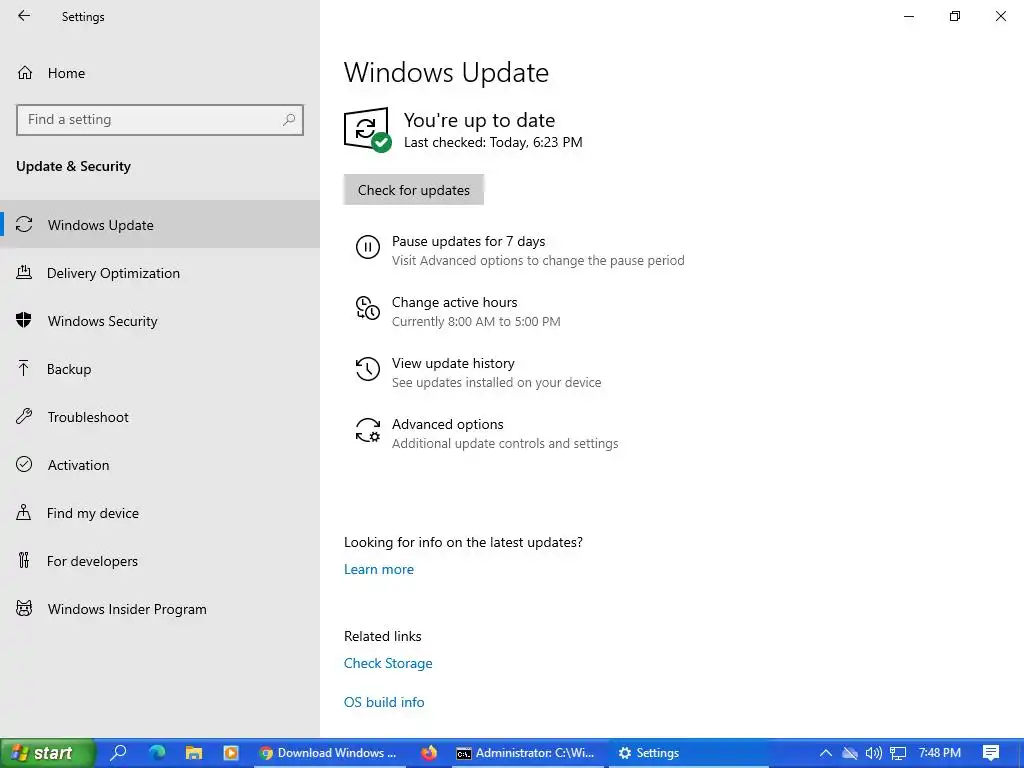Select Pause updates for 7 days
This screenshot has height=768, width=1024.
point(520,251)
